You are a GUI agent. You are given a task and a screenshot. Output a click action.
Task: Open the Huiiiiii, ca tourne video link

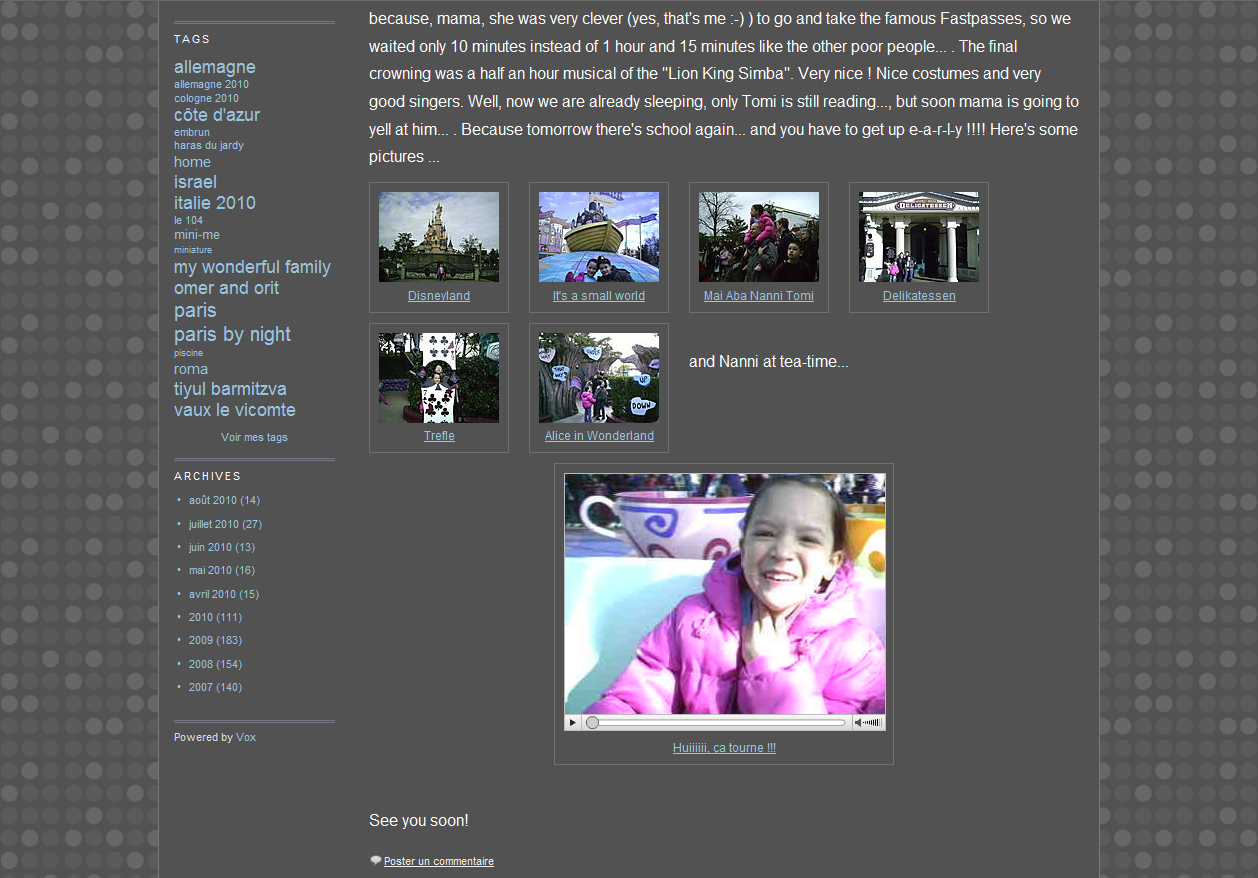point(724,748)
